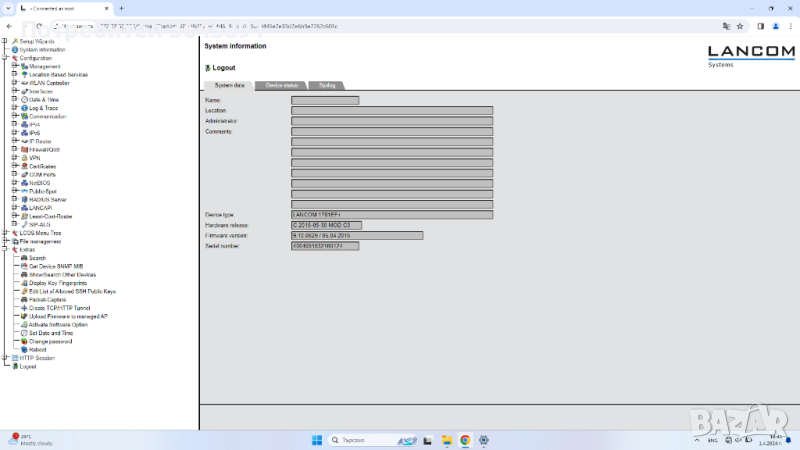Click the Name field

click(325, 101)
